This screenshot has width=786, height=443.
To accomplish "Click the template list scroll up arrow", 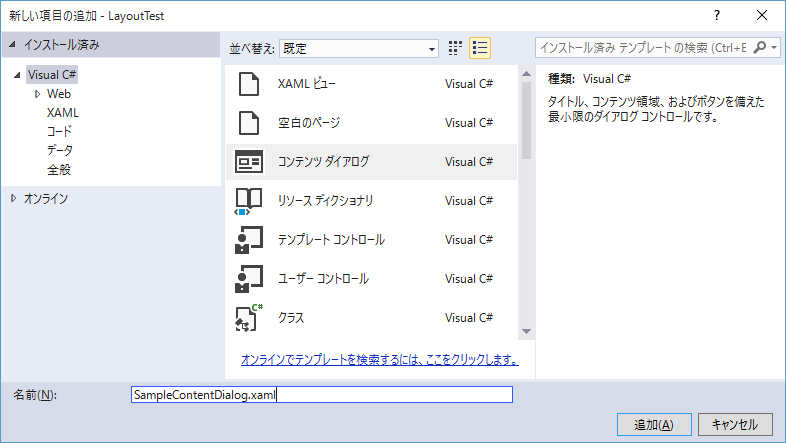I will (526, 74).
